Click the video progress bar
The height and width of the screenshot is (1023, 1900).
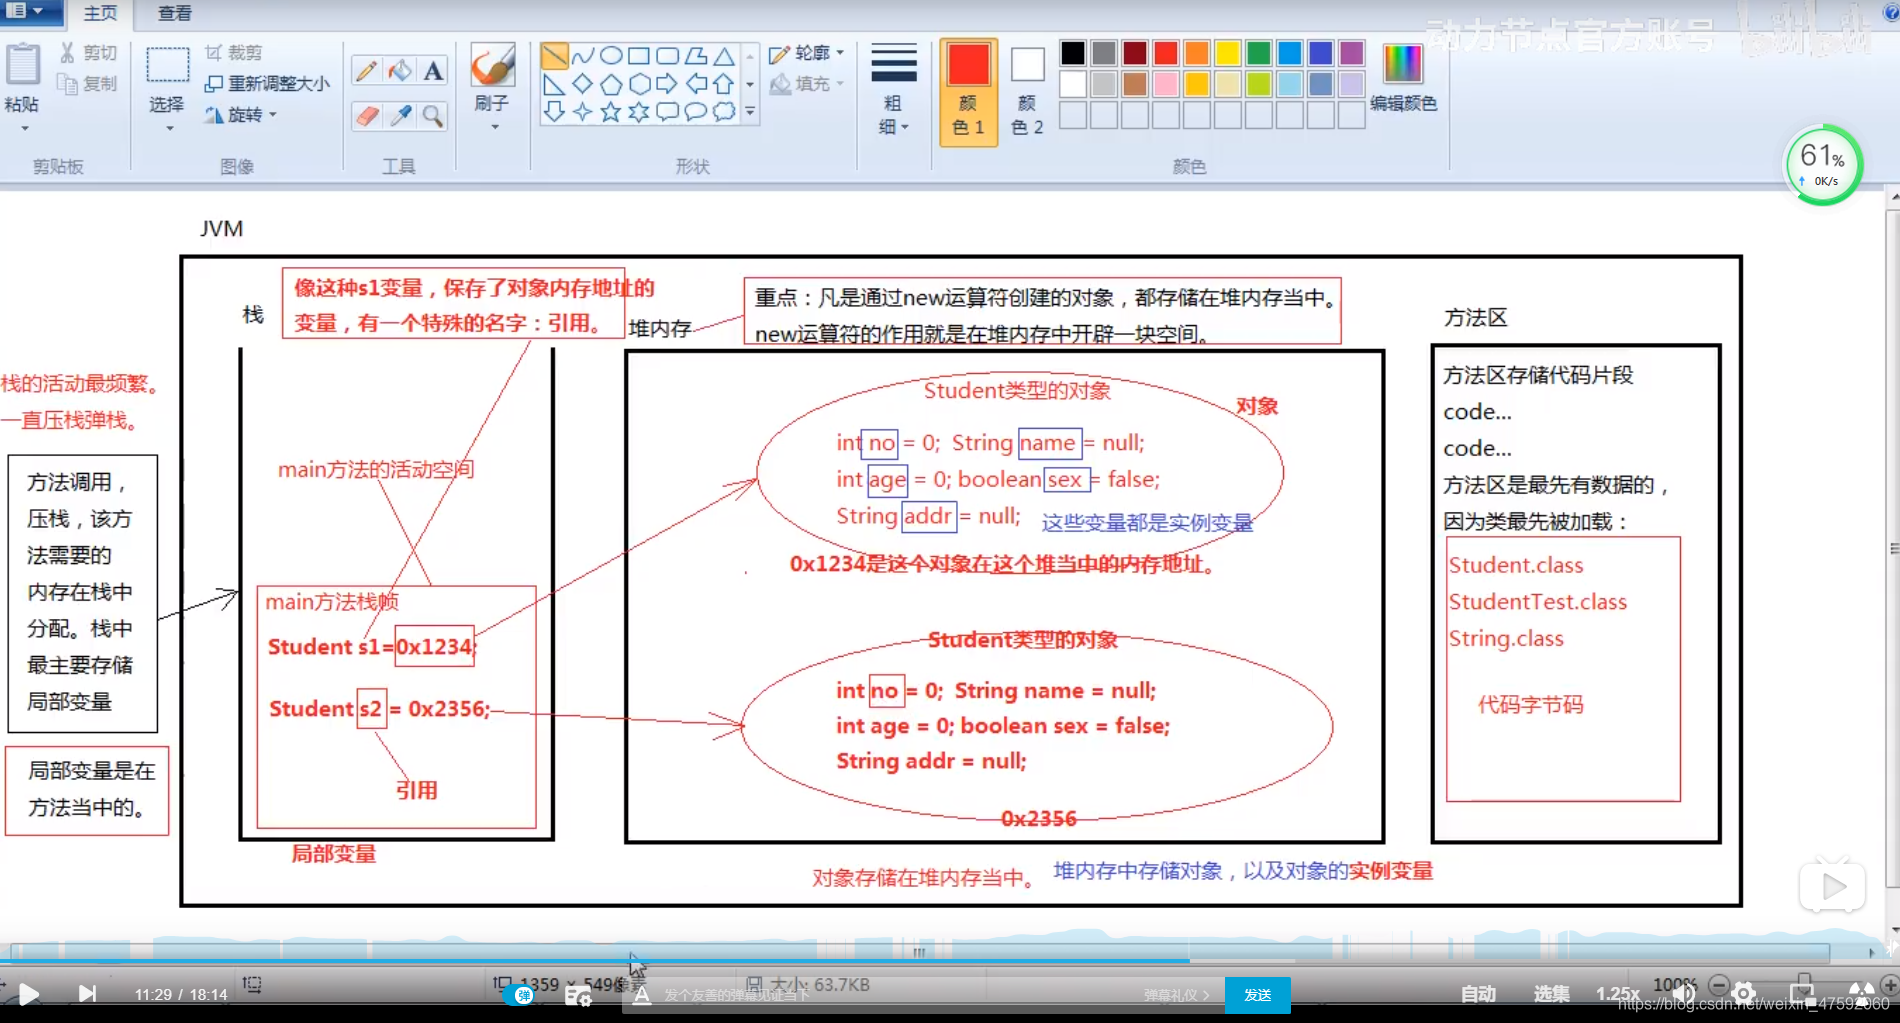coord(950,961)
